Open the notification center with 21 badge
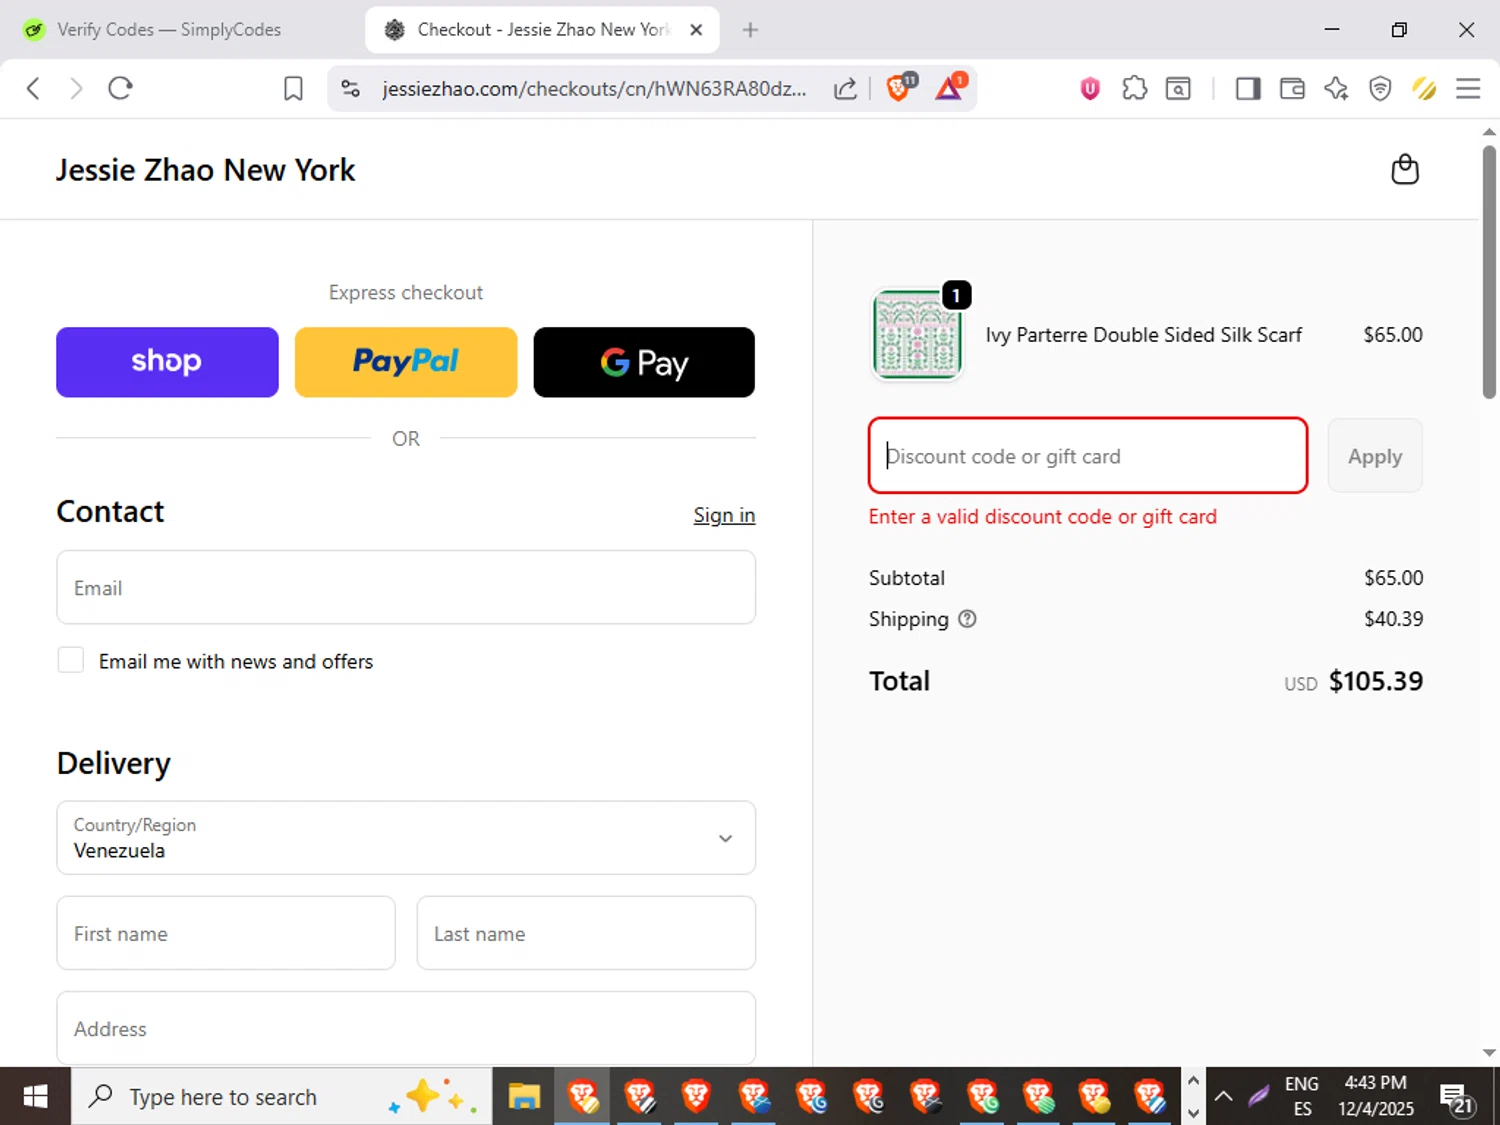The image size is (1500, 1125). coord(1458,1099)
